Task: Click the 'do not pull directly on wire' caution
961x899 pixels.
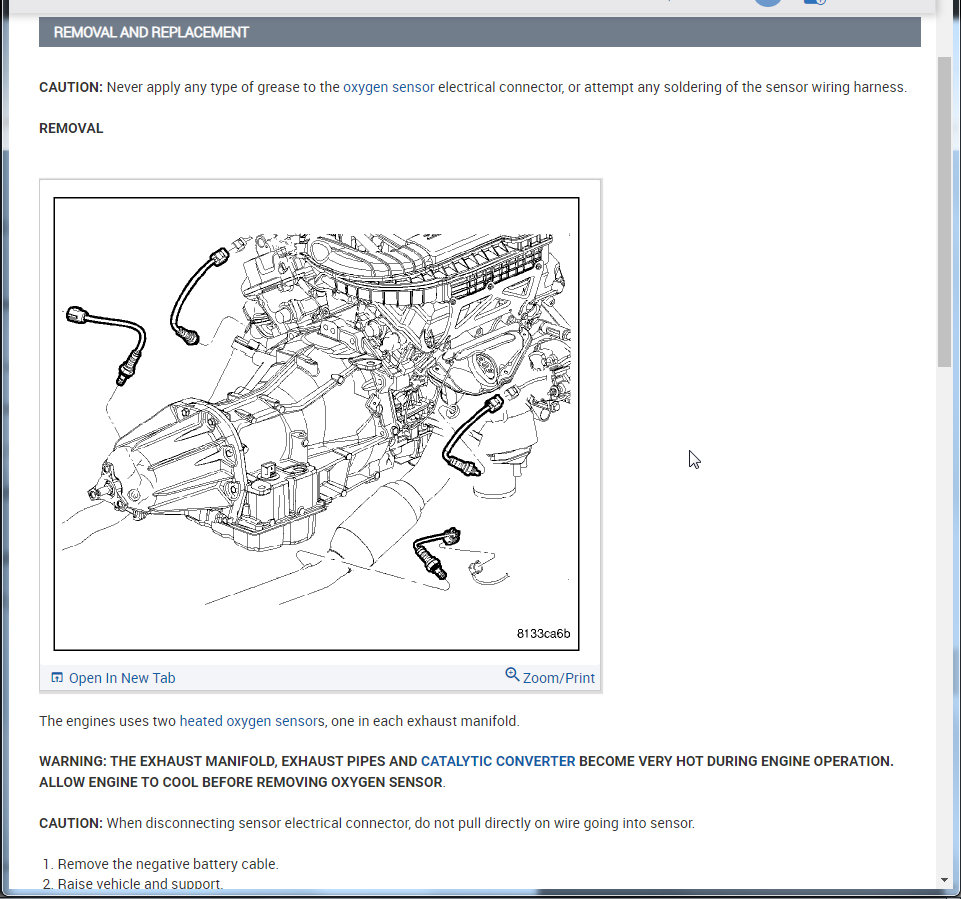Action: click(367, 823)
